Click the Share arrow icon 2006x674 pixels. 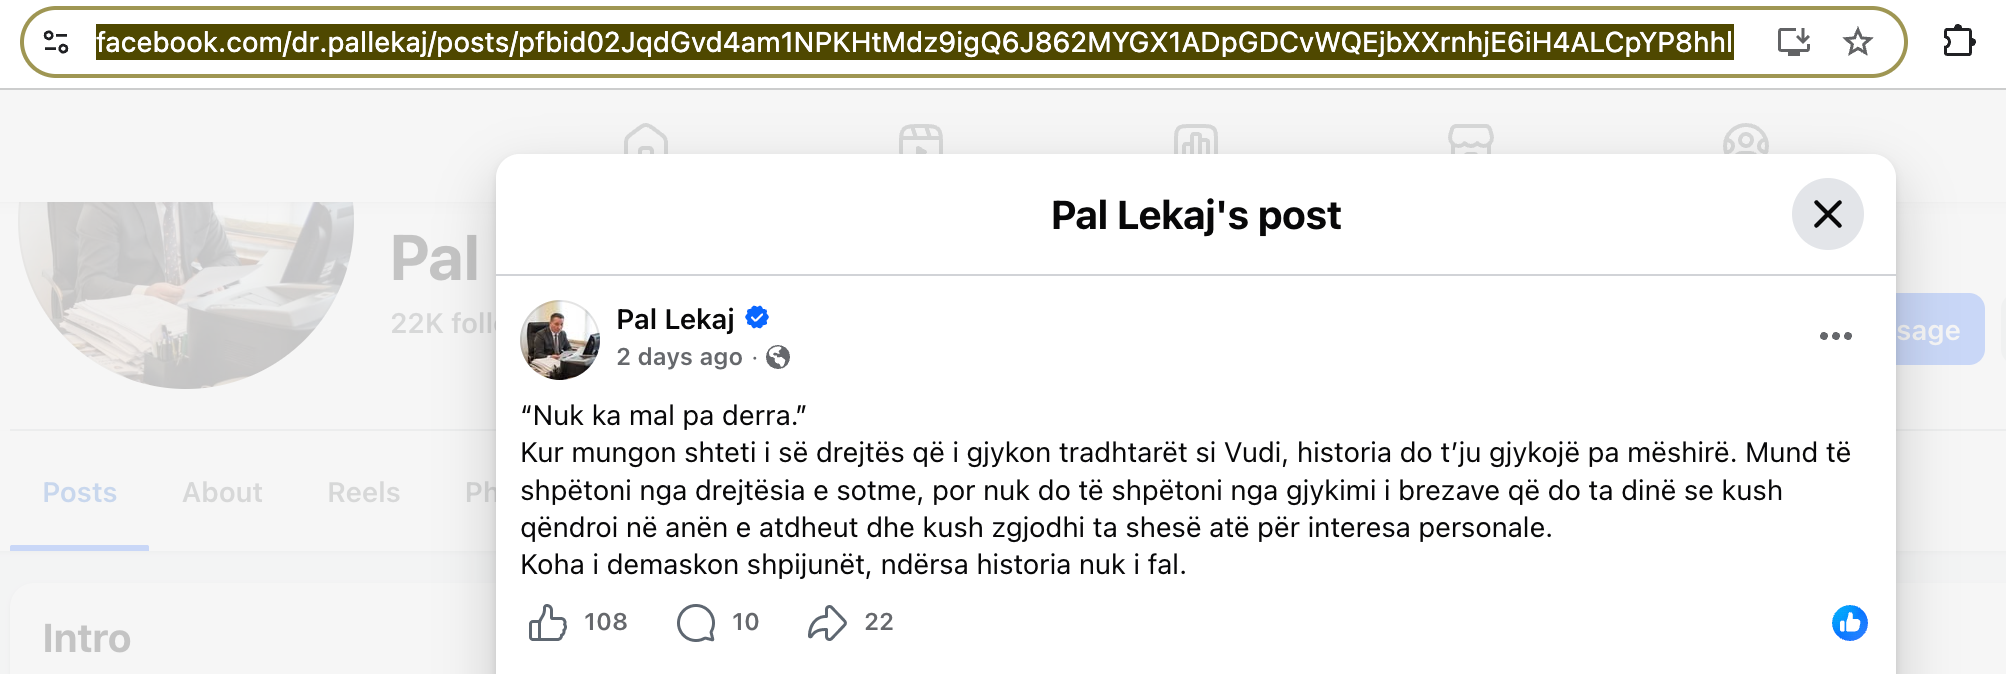(827, 622)
